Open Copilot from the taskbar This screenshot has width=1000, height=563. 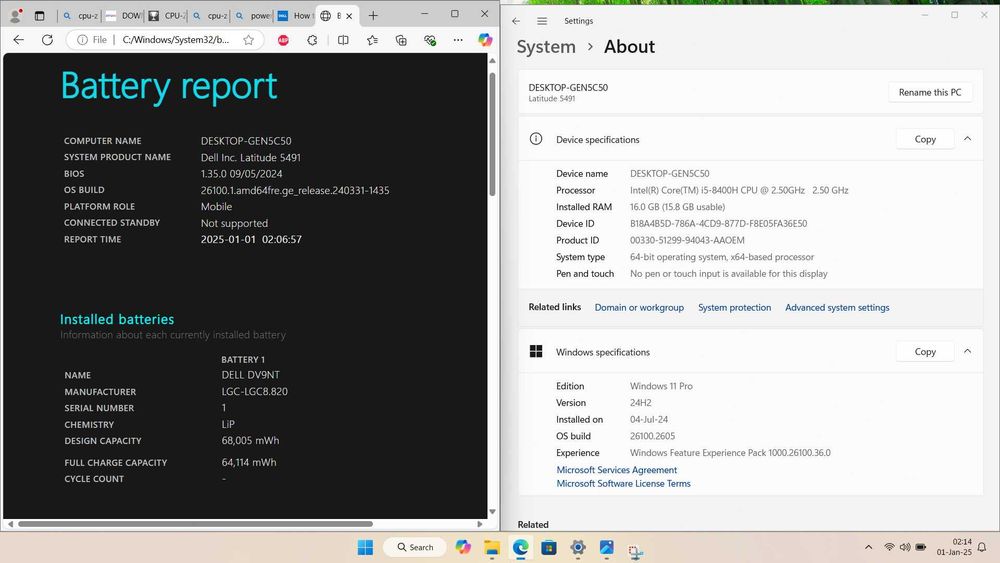tap(463, 547)
